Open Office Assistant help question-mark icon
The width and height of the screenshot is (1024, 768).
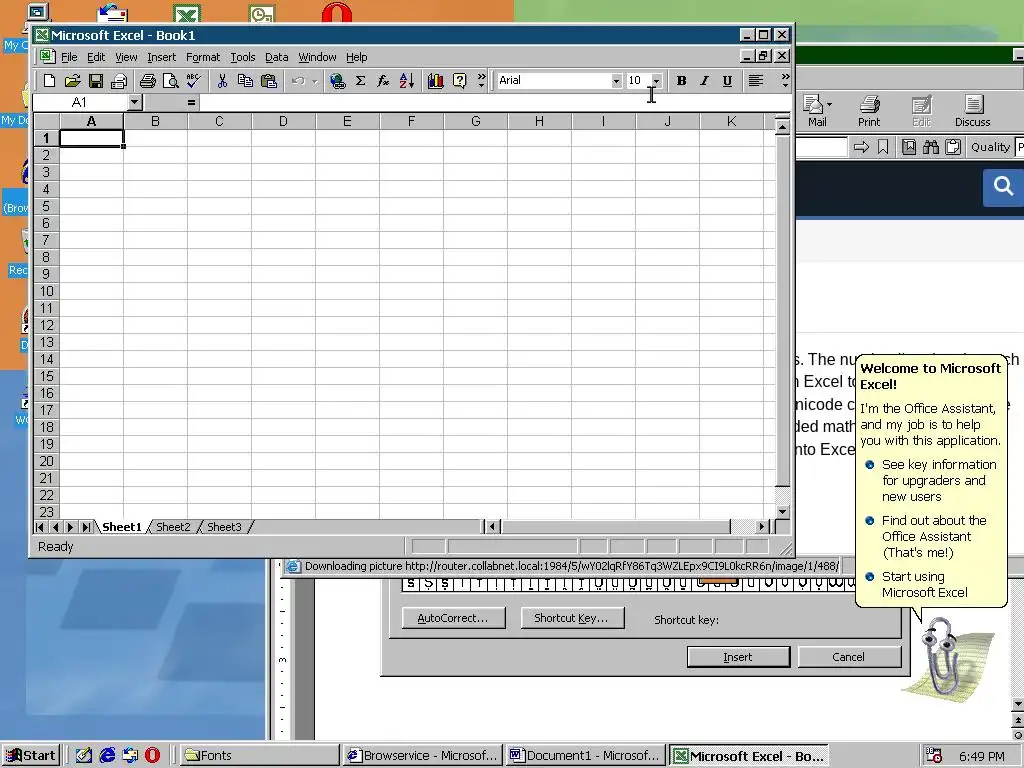click(460, 81)
